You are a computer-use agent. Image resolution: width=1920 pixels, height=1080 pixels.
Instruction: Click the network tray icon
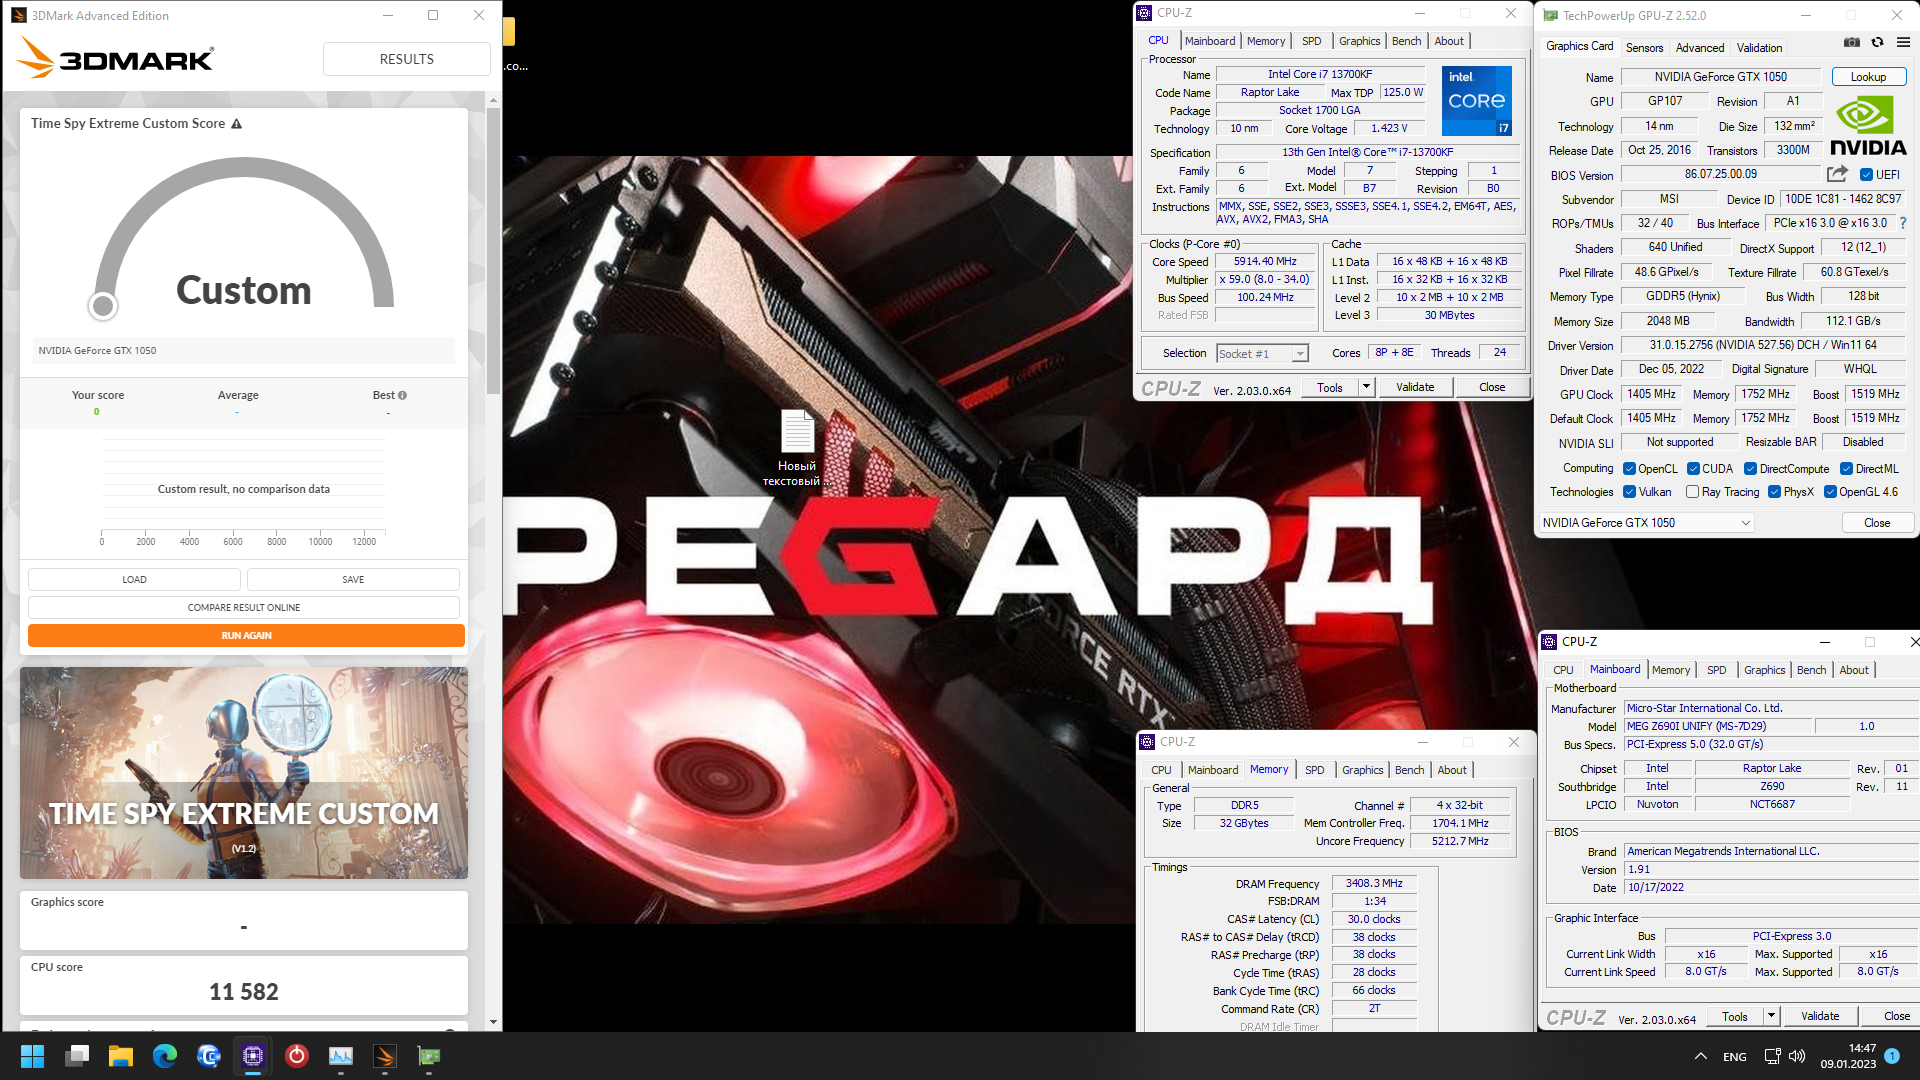[1772, 1056]
